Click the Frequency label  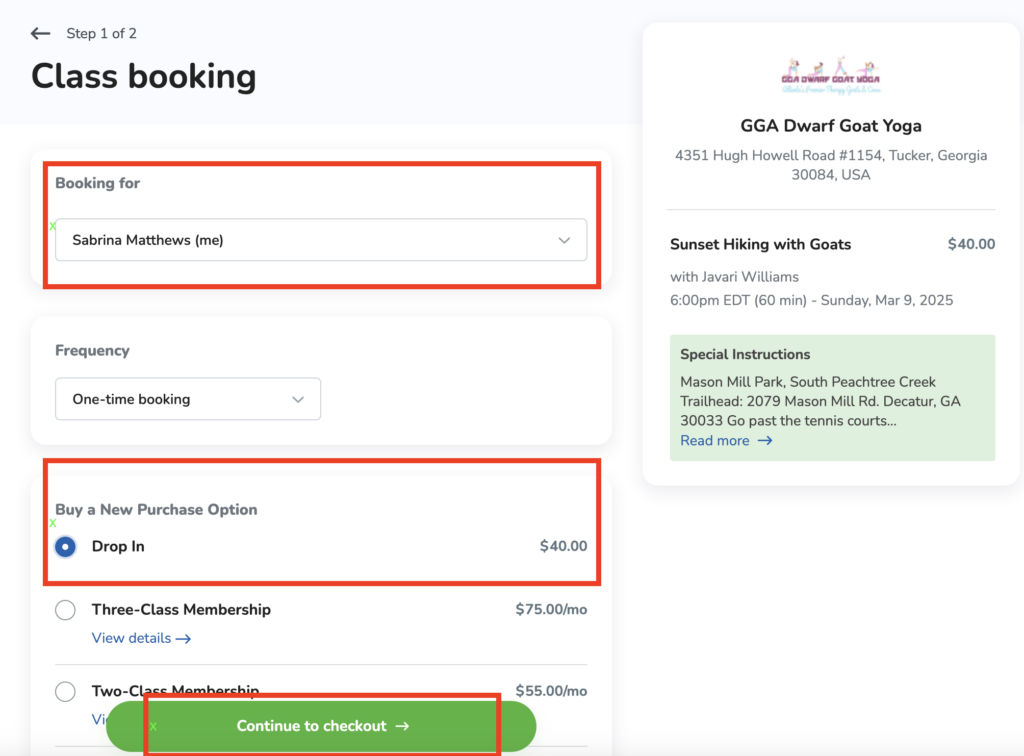point(92,351)
